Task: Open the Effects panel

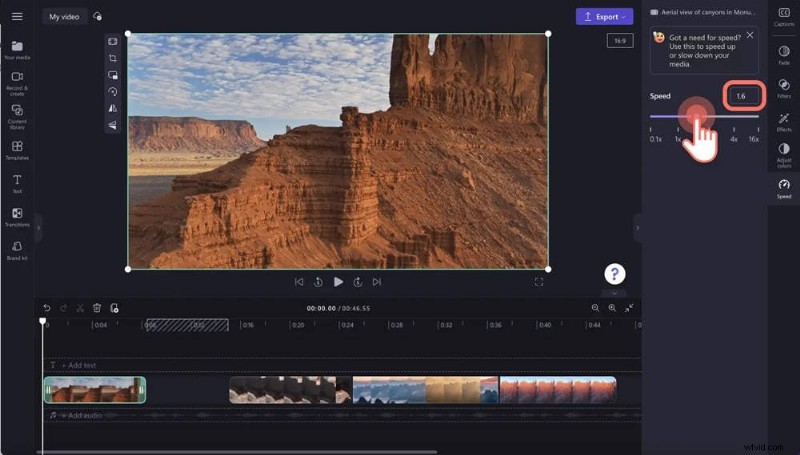Action: tap(784, 122)
